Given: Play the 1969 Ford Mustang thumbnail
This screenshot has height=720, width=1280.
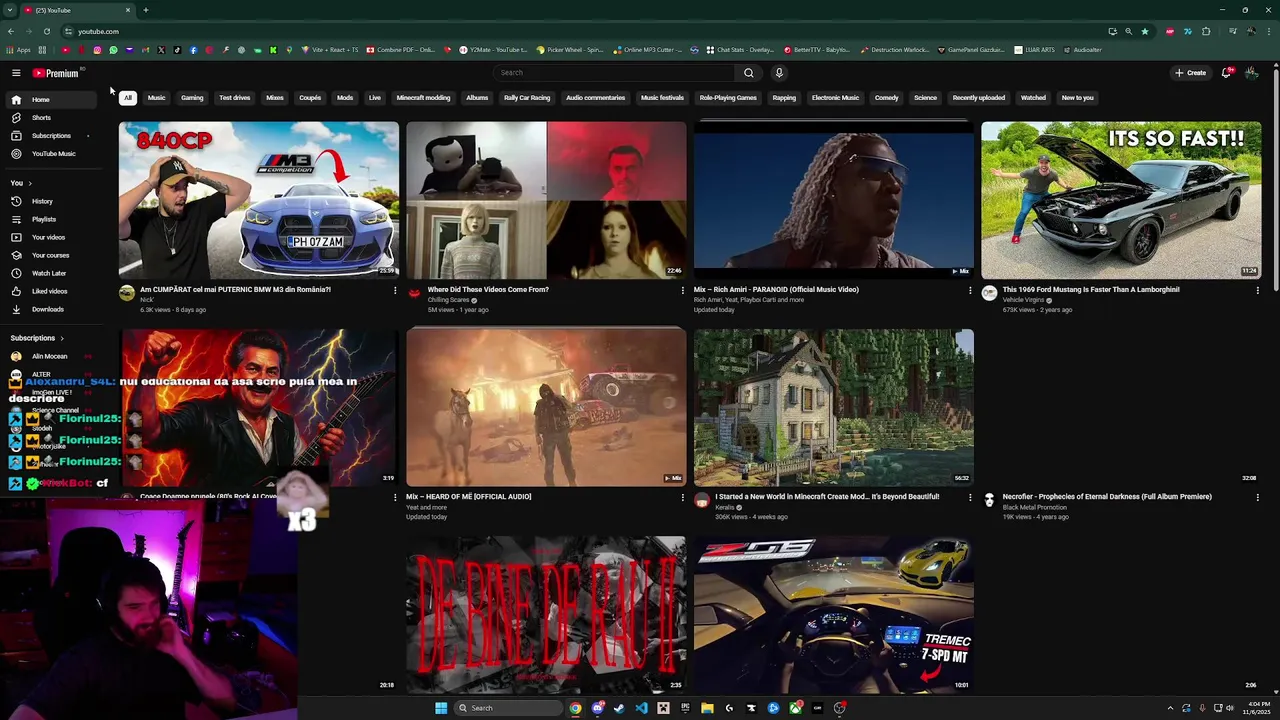Looking at the screenshot, I should [1121, 200].
